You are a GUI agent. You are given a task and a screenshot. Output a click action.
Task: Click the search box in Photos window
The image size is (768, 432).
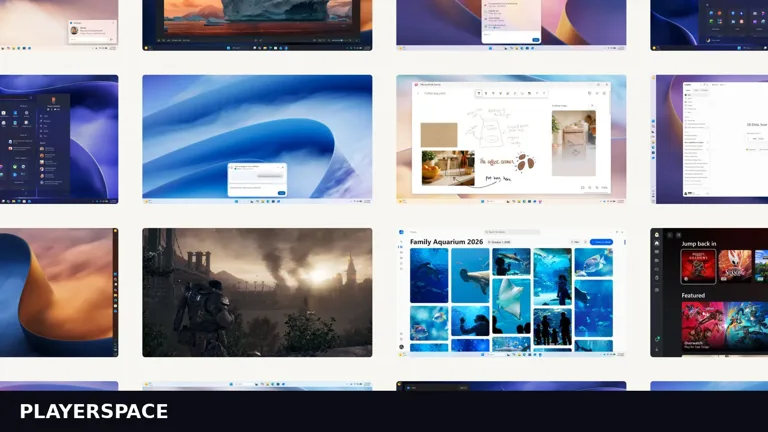(x=512, y=232)
